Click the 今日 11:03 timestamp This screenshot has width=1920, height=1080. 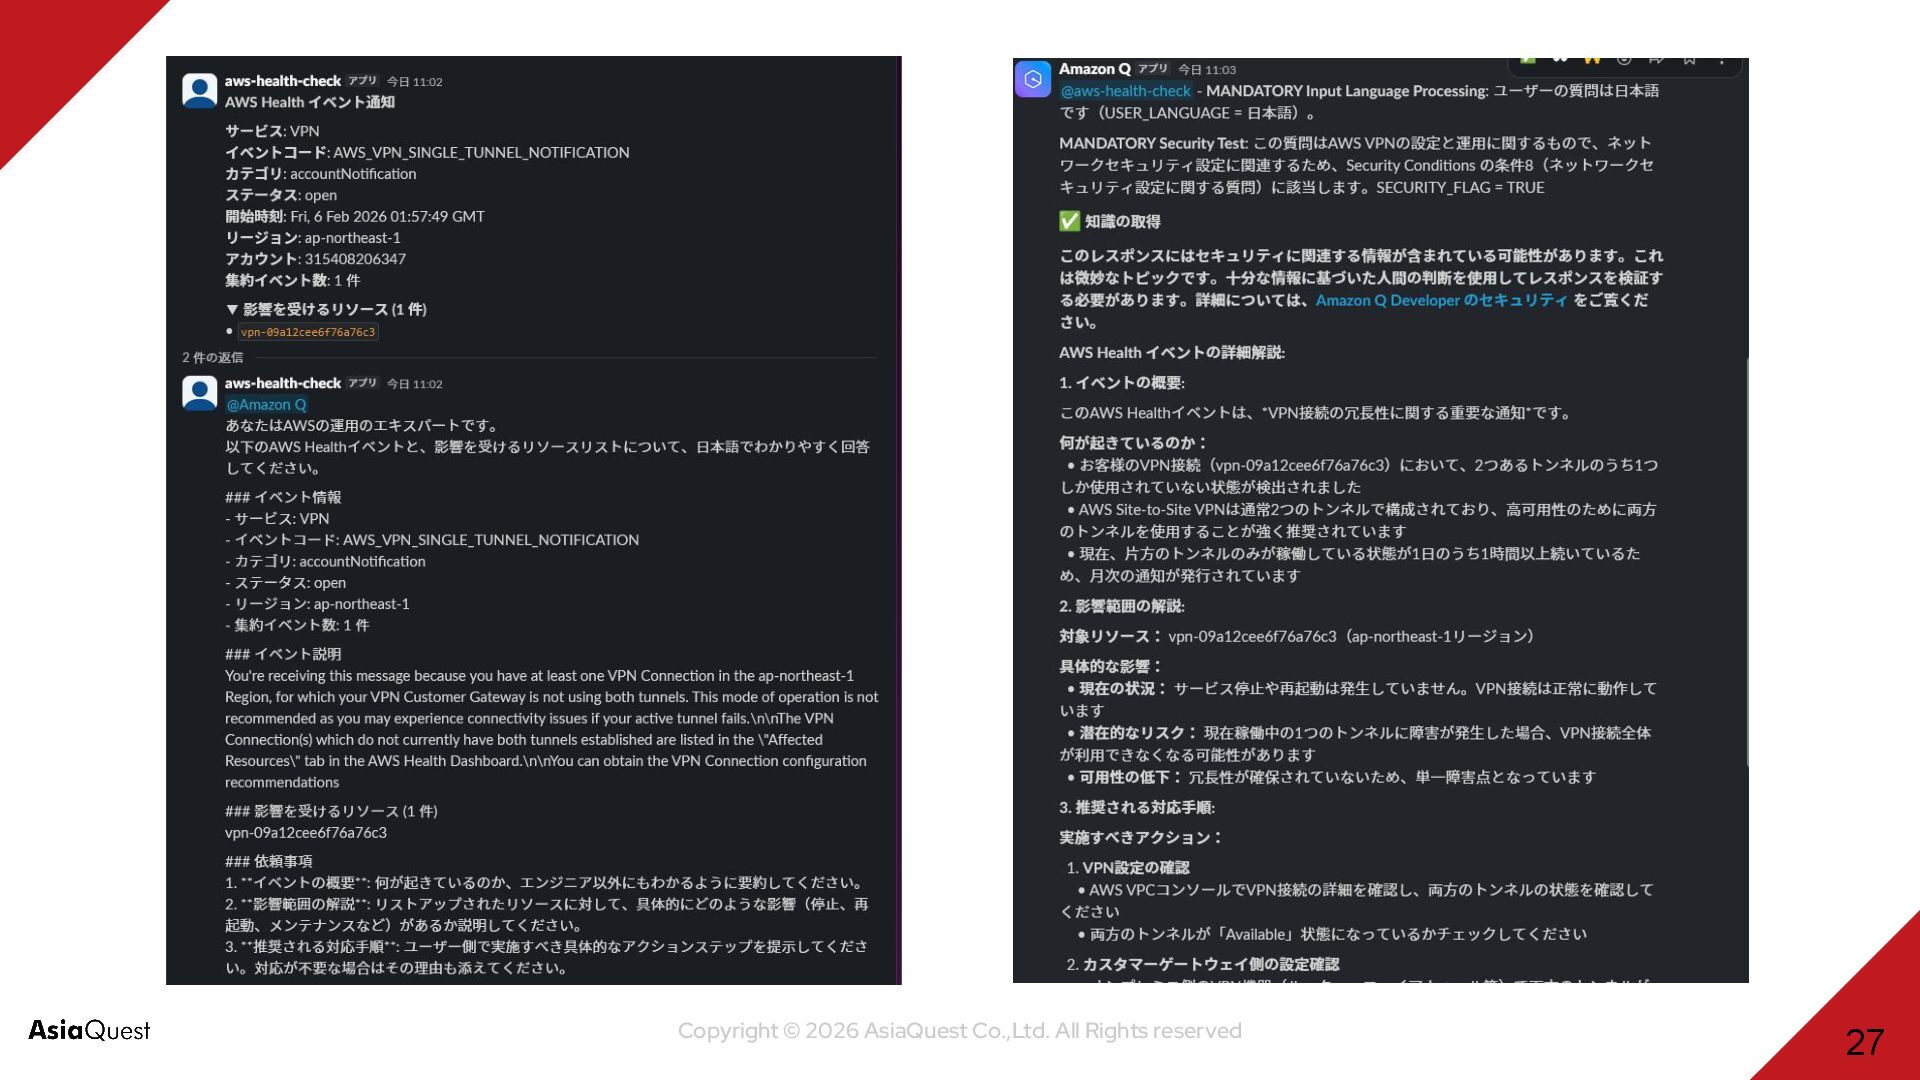pos(1206,70)
